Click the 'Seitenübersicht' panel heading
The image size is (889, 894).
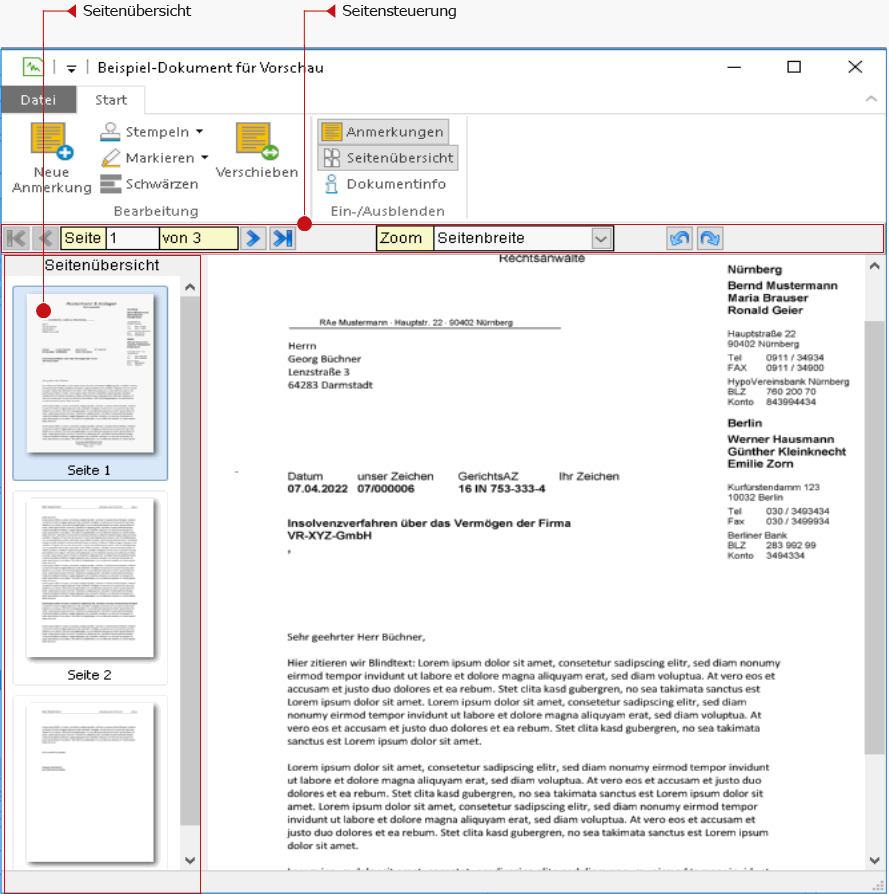(x=102, y=265)
